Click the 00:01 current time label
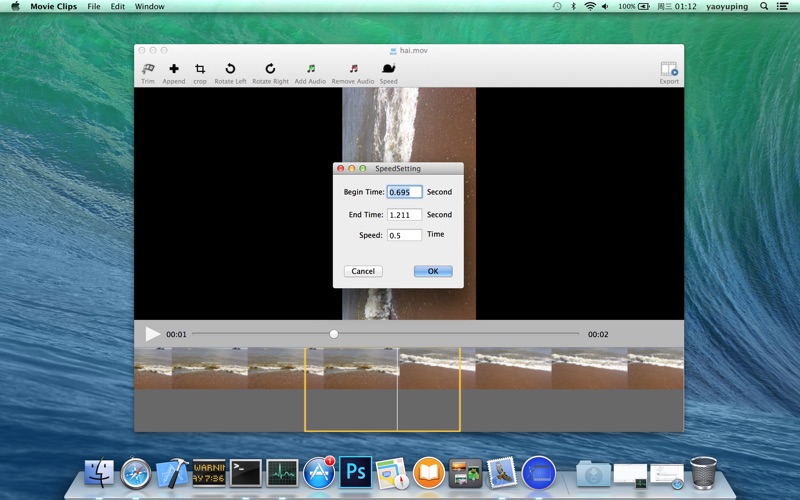 pyautogui.click(x=176, y=335)
